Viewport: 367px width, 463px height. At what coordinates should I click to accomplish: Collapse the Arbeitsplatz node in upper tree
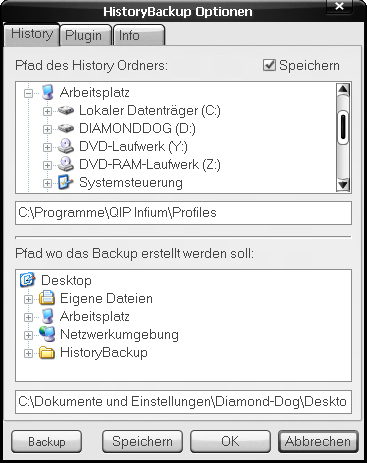[x=29, y=93]
